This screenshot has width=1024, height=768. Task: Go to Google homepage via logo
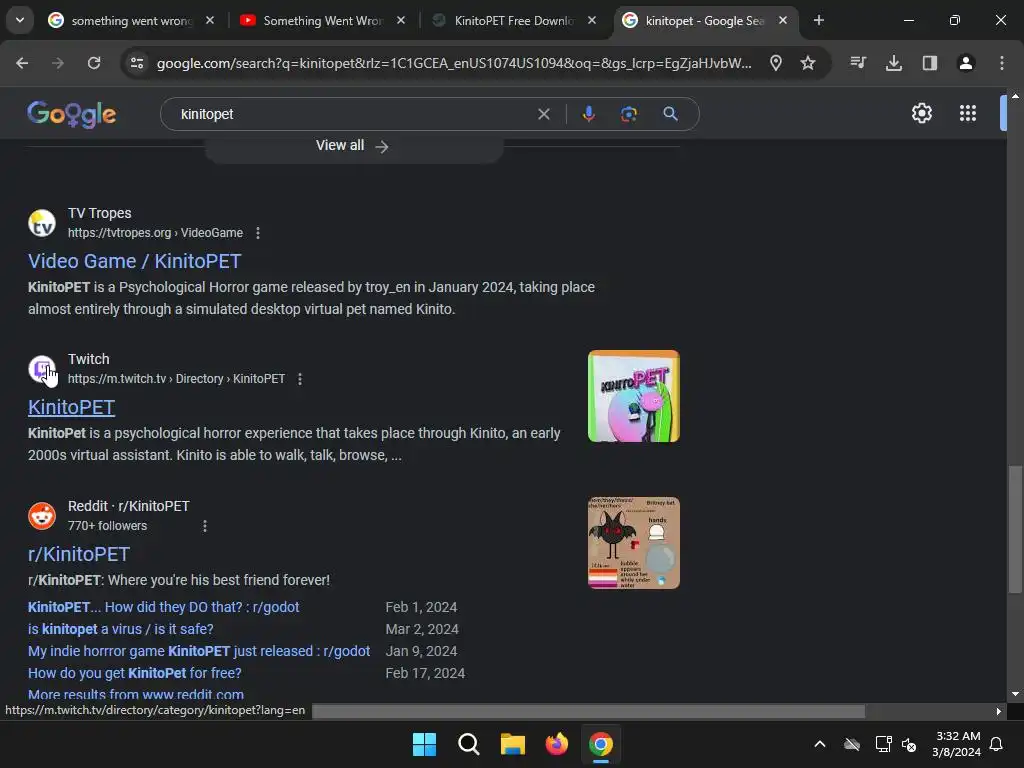pyautogui.click(x=72, y=114)
